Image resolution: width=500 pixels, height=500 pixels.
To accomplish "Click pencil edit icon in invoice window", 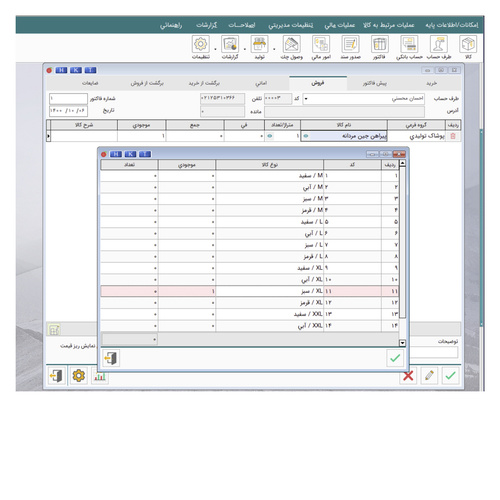I will coord(429,376).
